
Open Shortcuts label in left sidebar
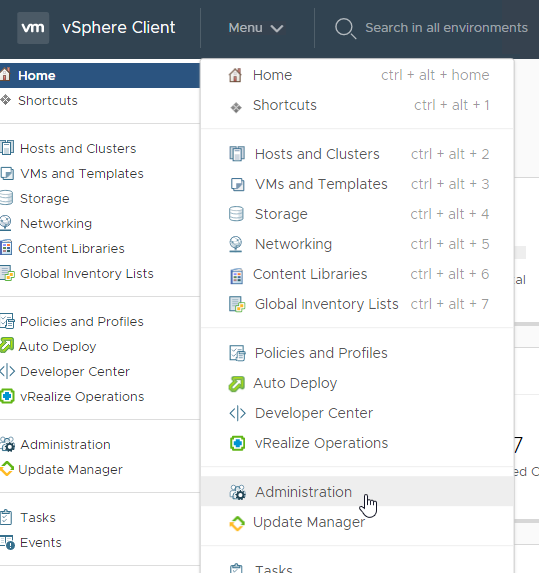point(48,100)
